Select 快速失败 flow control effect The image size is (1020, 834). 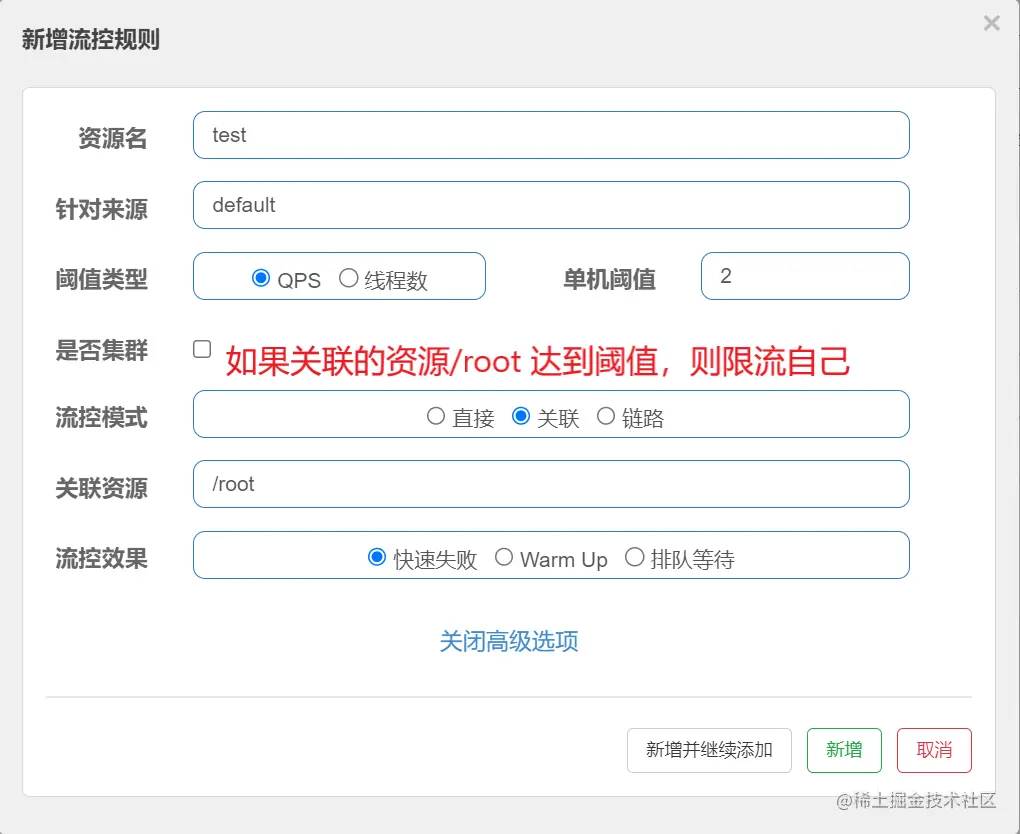coord(377,558)
